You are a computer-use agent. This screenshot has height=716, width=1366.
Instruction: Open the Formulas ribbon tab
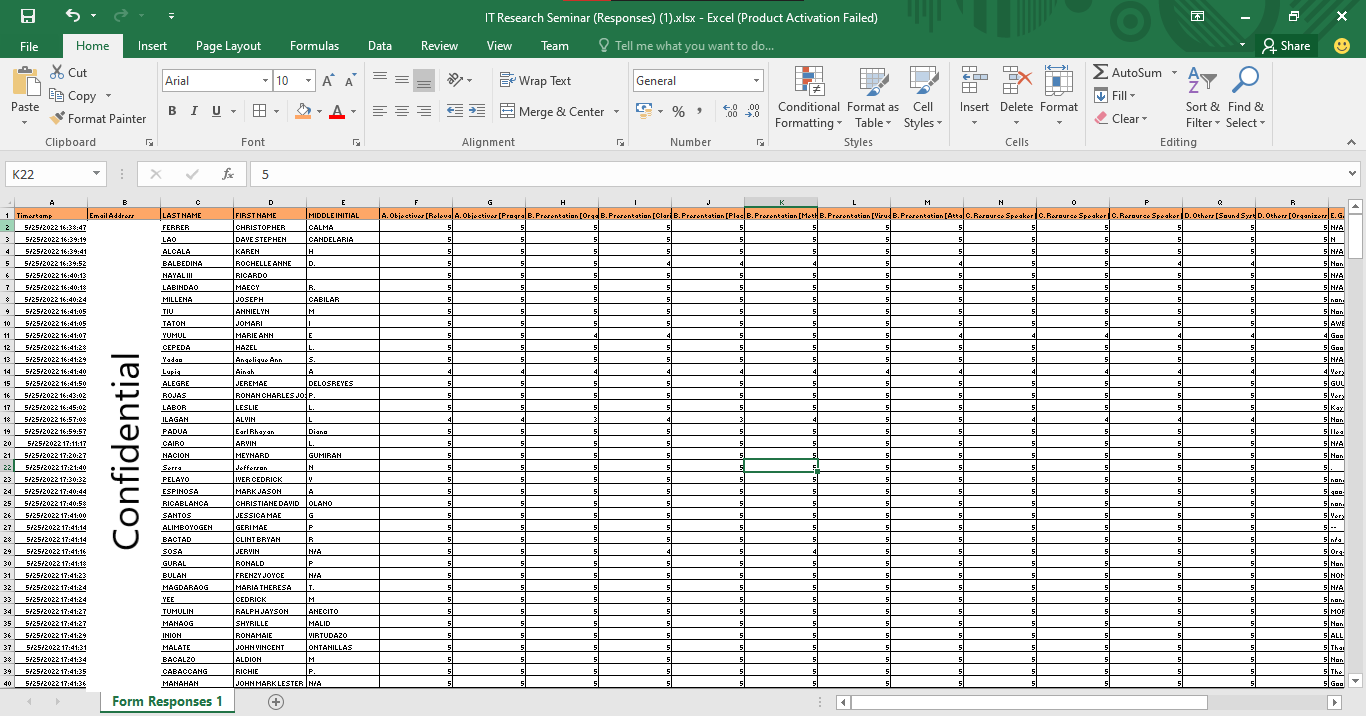(x=314, y=46)
